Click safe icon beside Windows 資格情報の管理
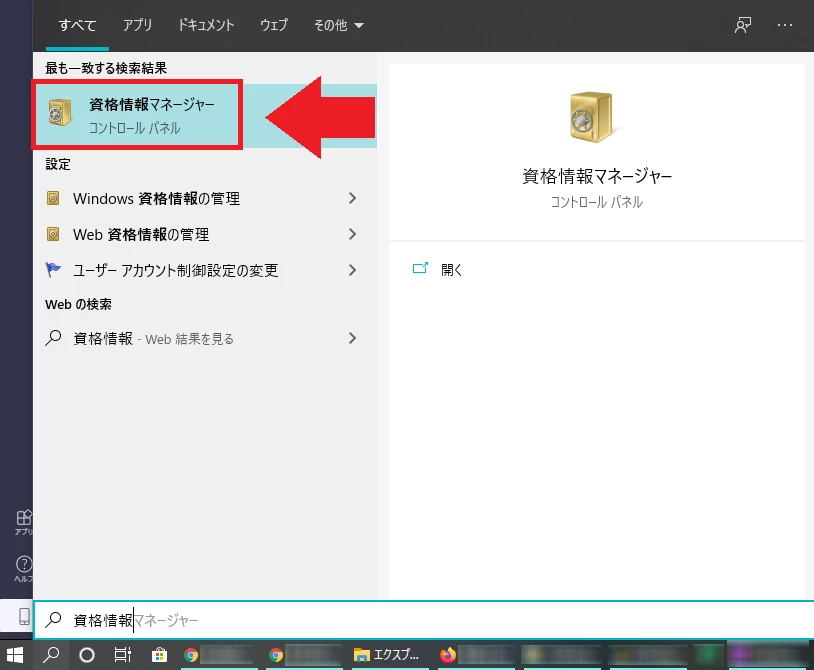 coord(53,198)
